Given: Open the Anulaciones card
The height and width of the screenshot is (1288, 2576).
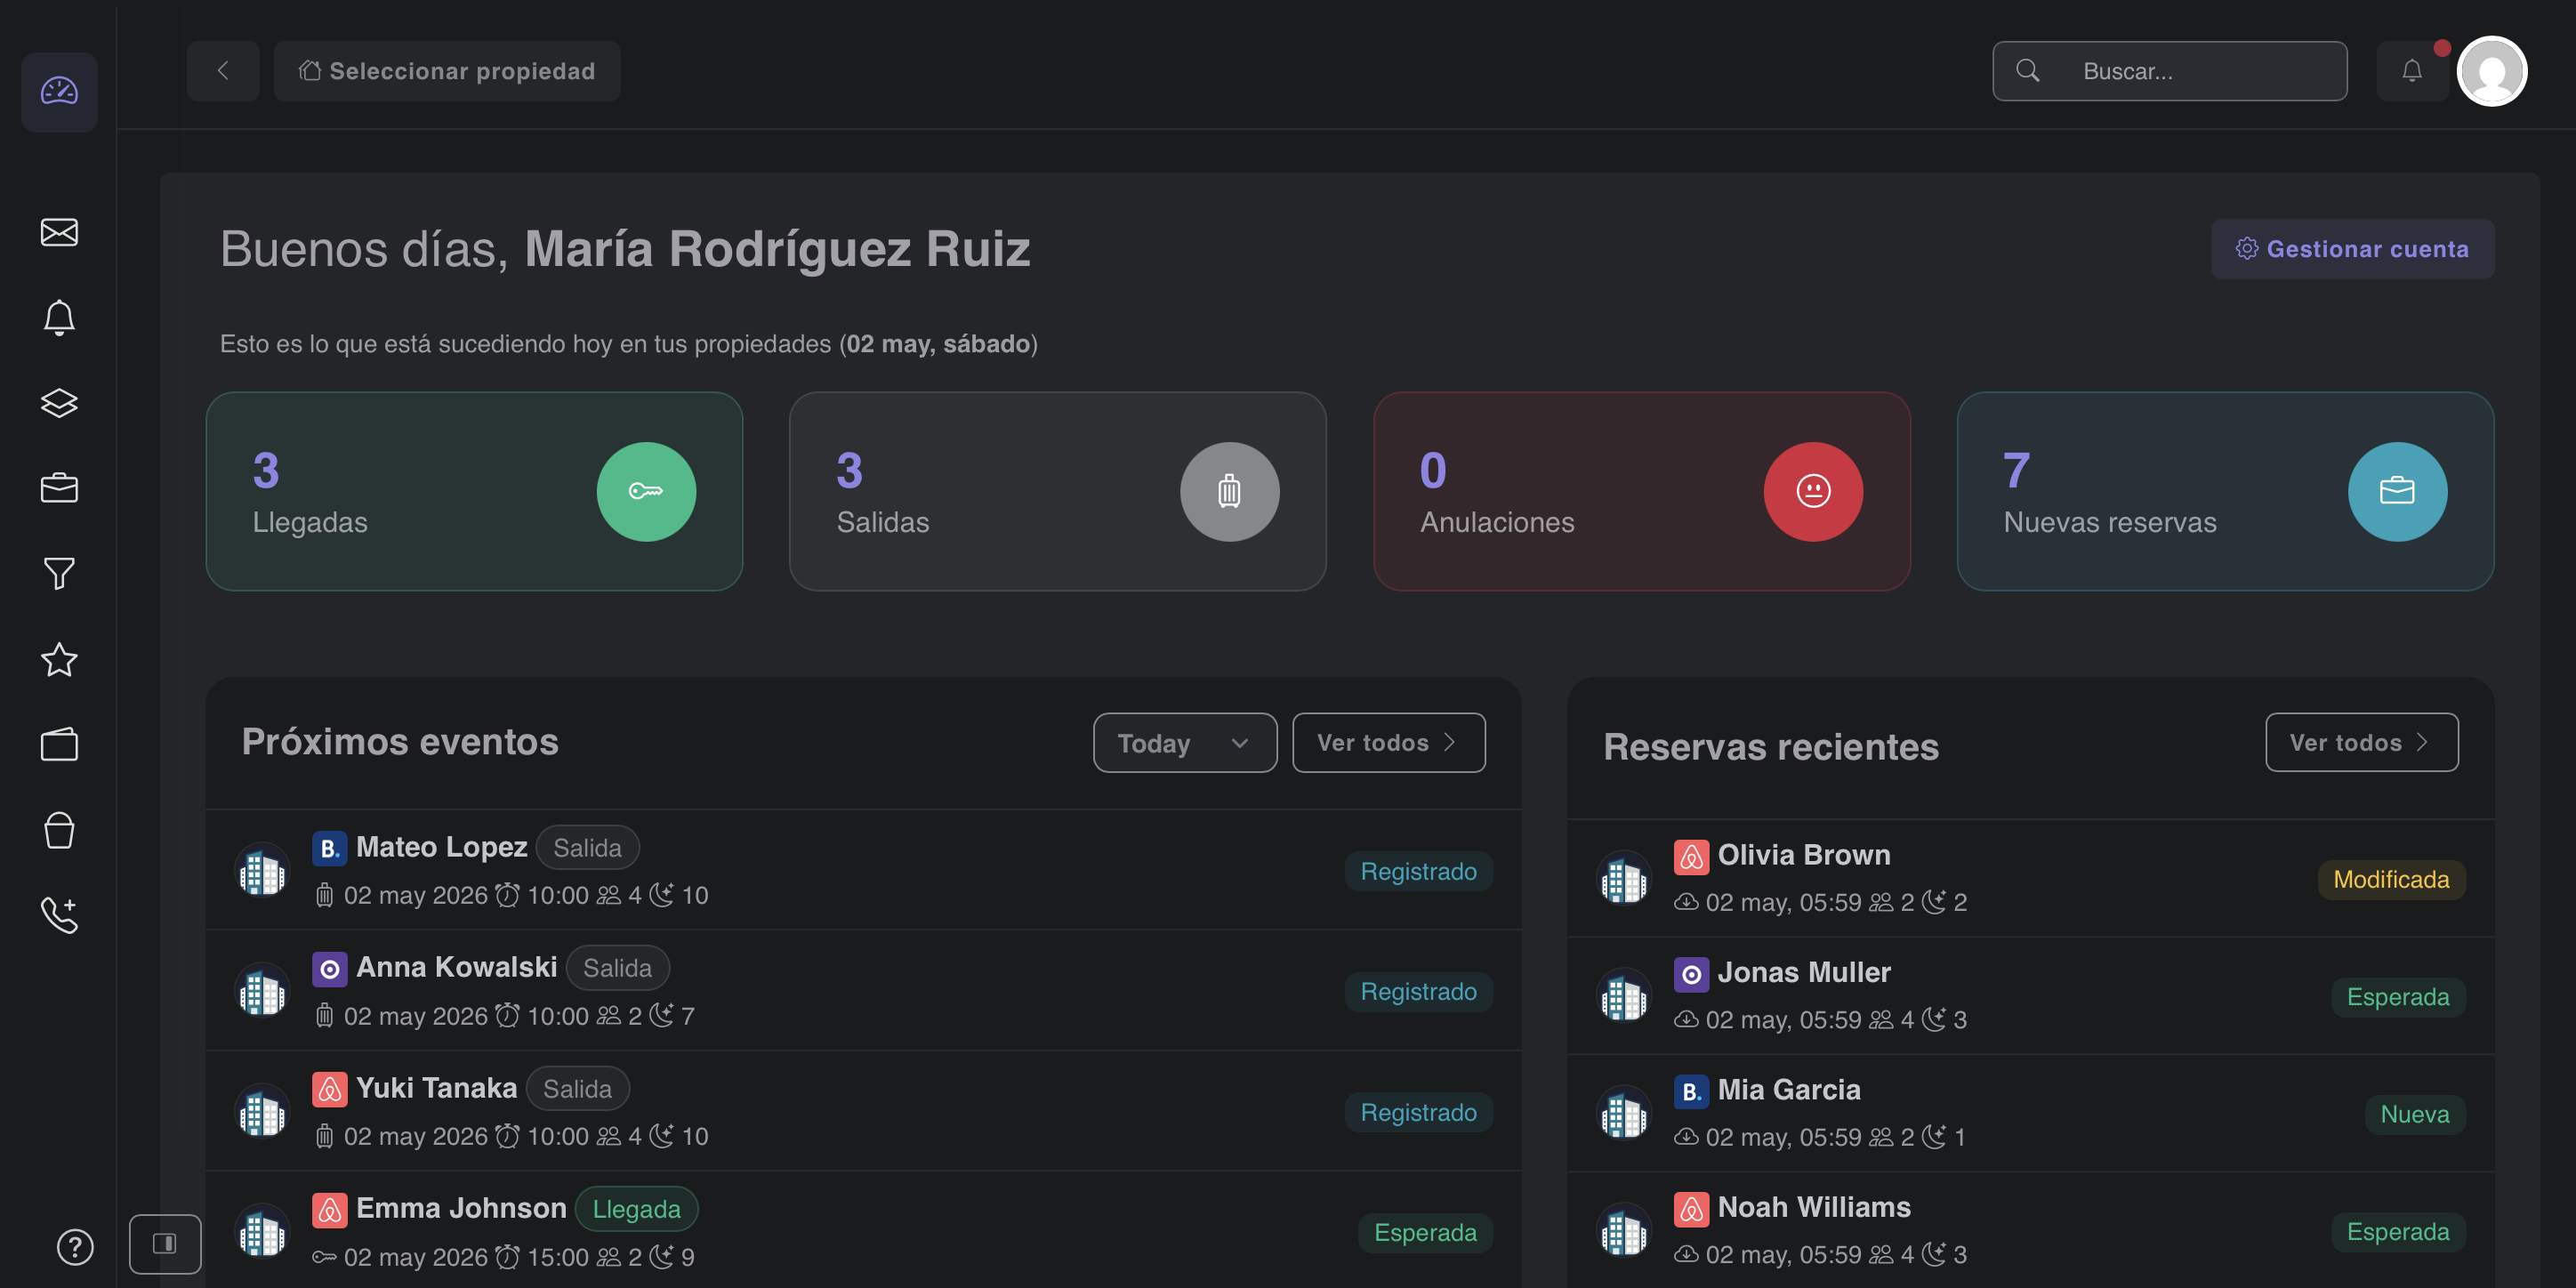Looking at the screenshot, I should tap(1641, 491).
